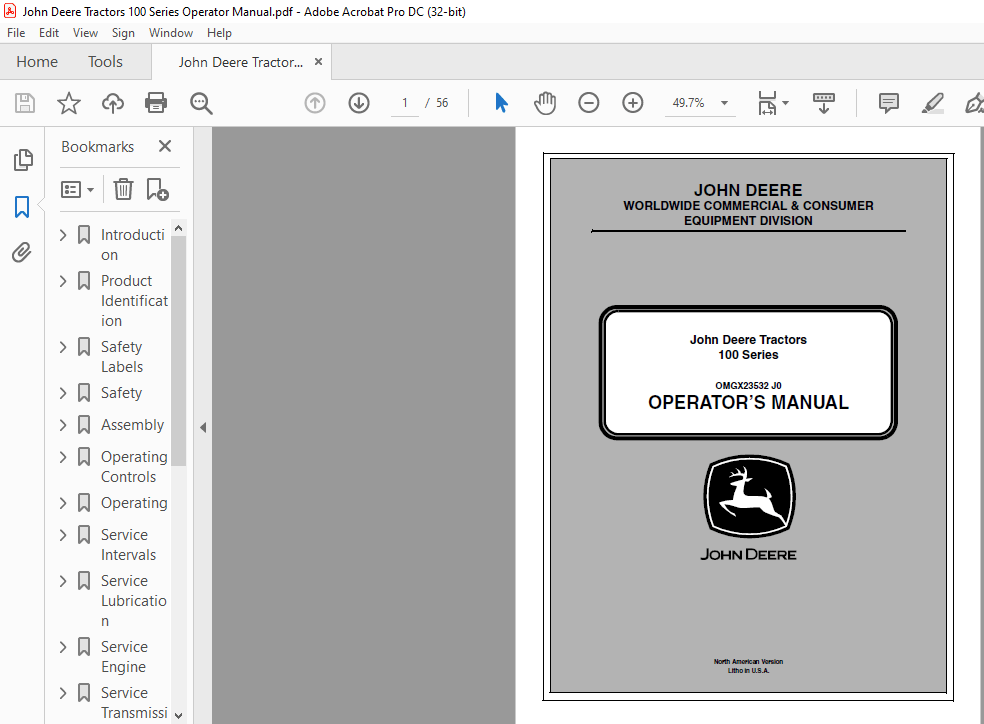
Task: Switch to the Tools tab
Action: click(x=105, y=61)
